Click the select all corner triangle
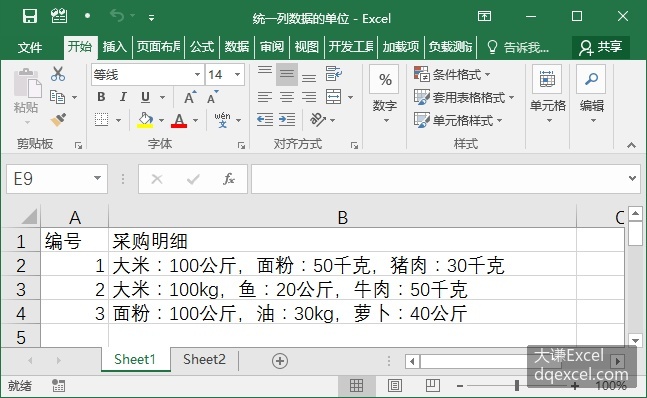This screenshot has width=647, height=398. [x=29, y=216]
